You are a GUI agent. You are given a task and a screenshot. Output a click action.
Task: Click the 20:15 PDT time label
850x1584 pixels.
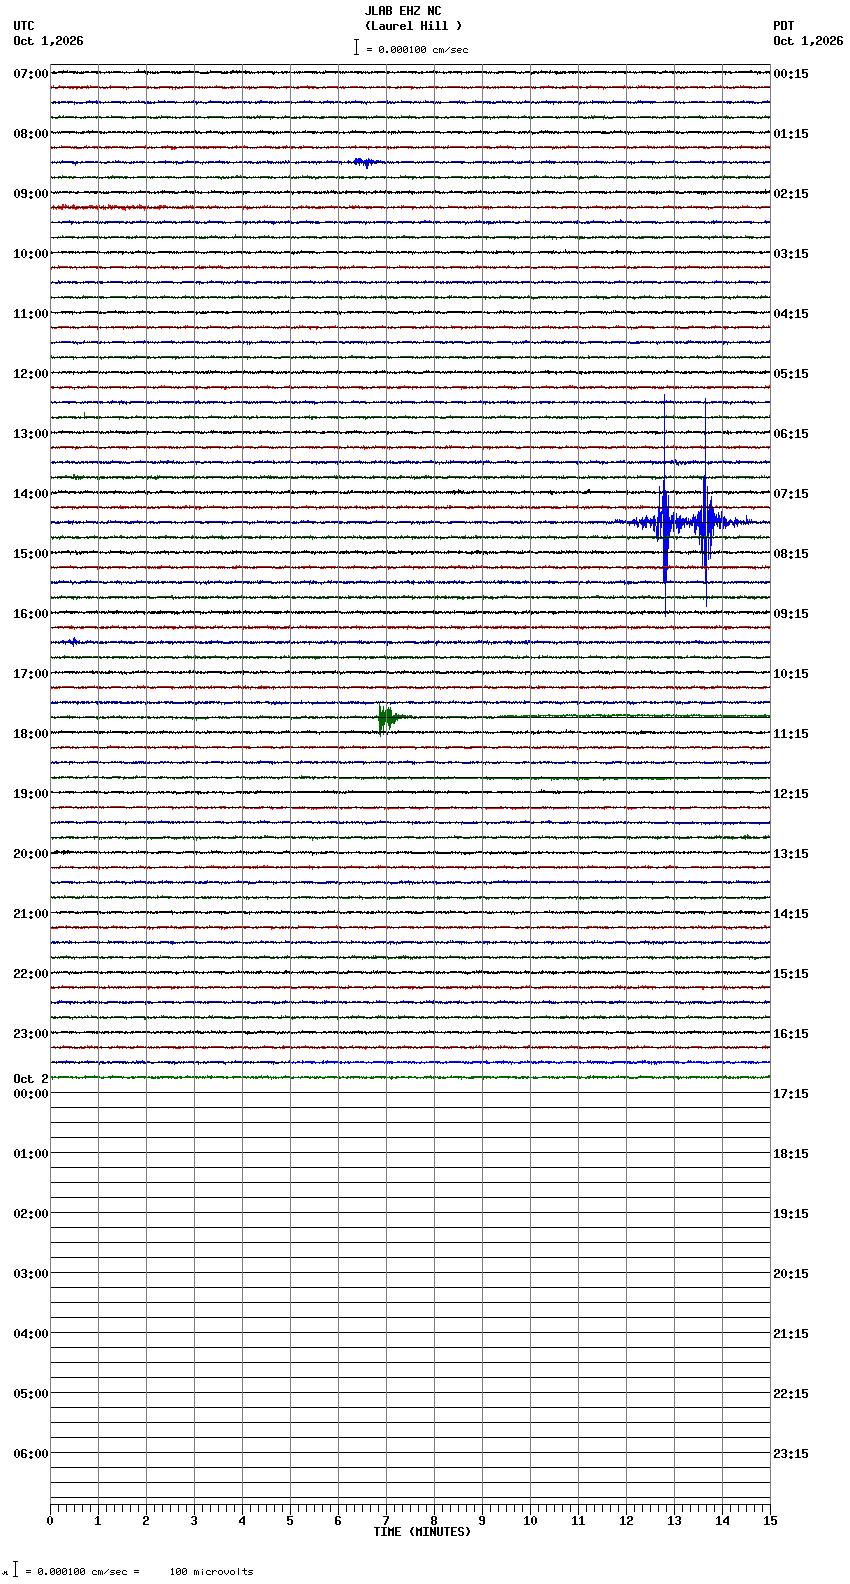(791, 1274)
